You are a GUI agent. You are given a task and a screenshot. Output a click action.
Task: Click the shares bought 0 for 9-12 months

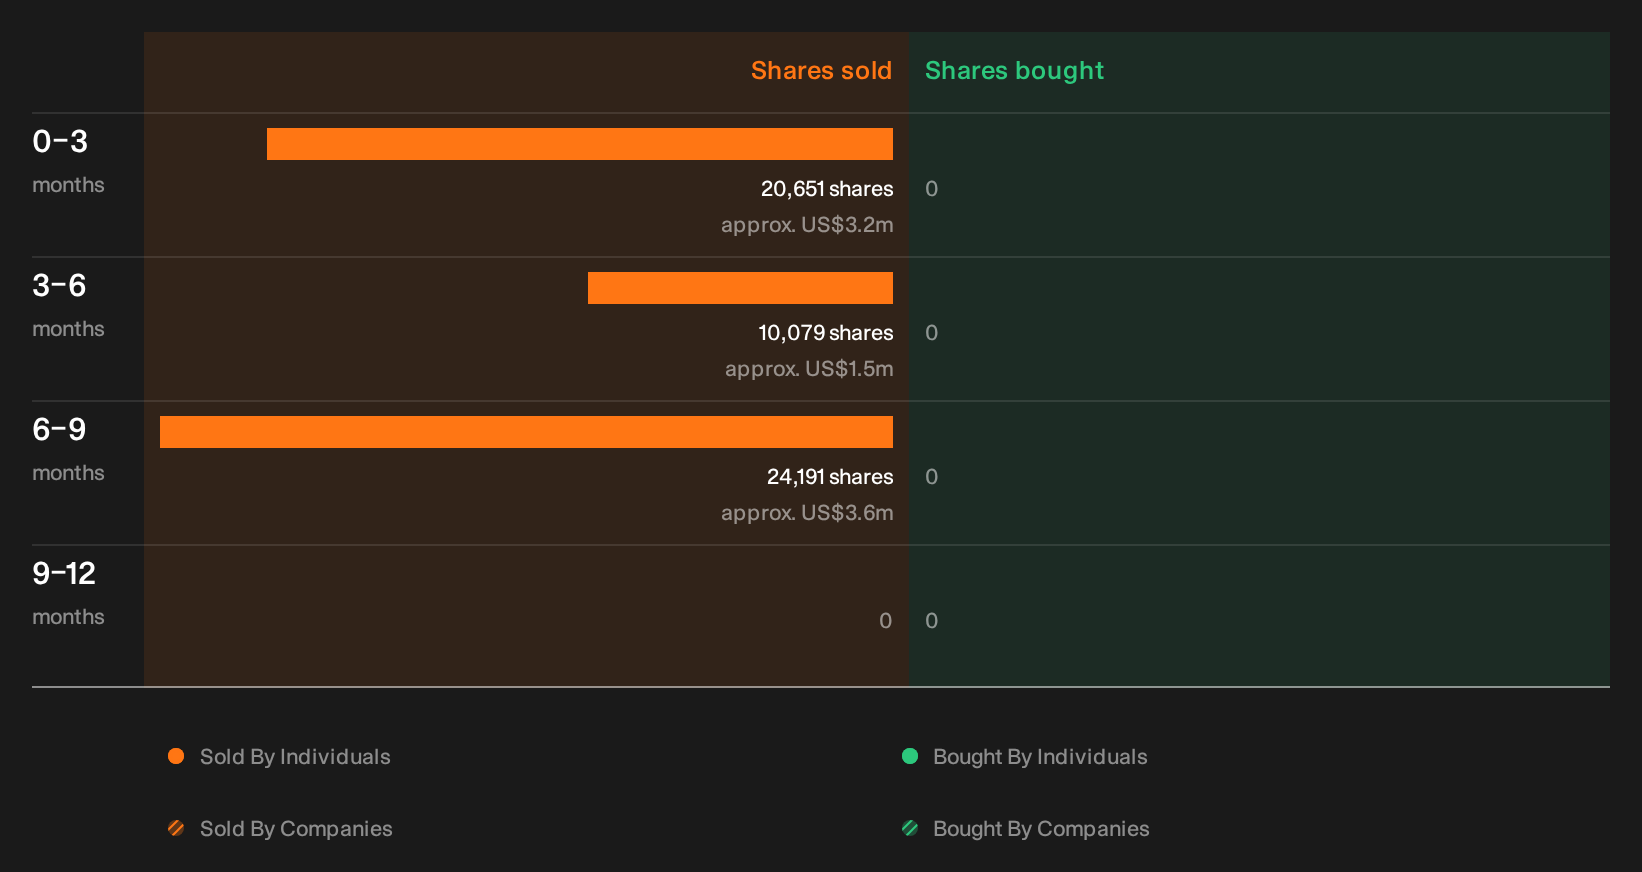[932, 621]
